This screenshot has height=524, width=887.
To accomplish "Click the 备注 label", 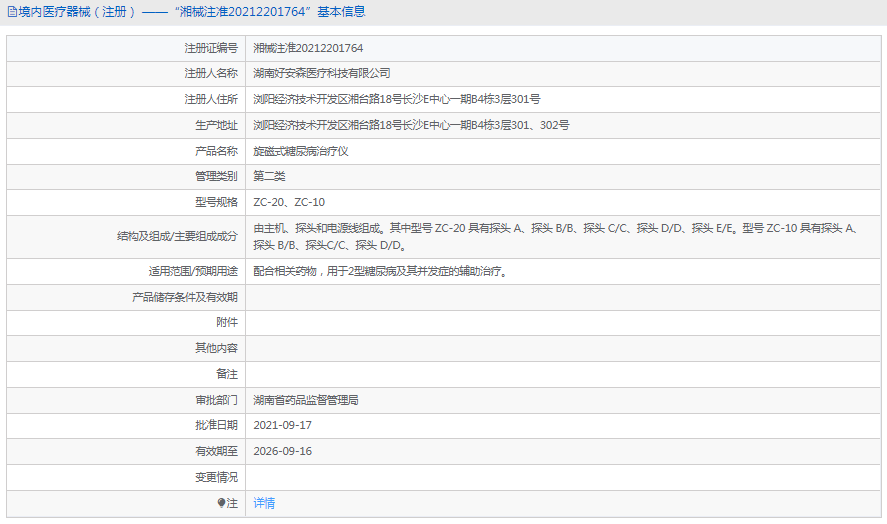I will click(227, 374).
